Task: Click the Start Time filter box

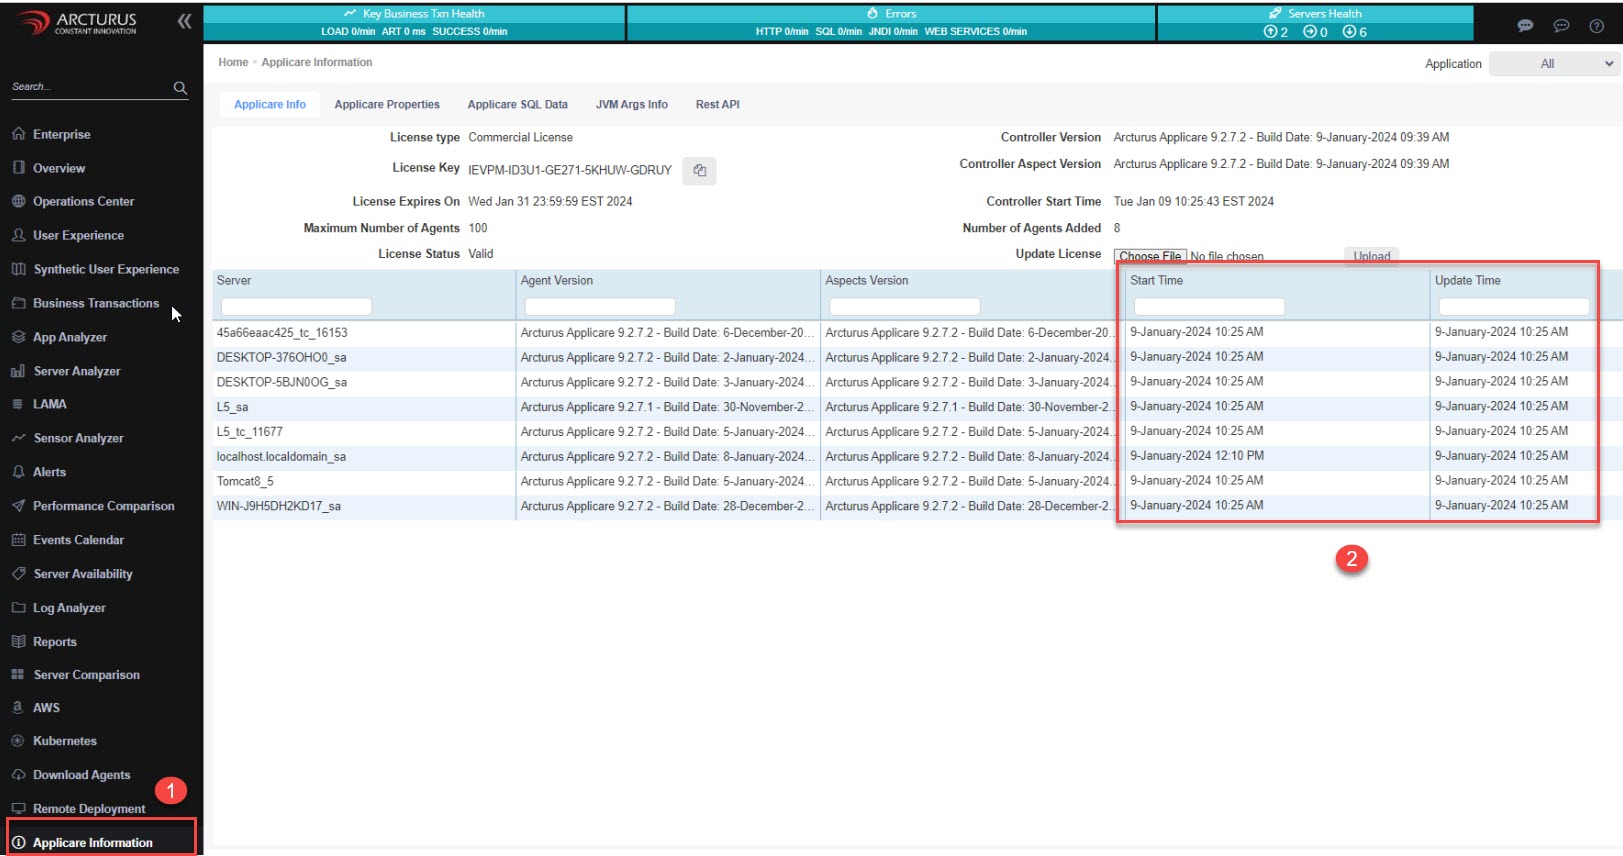Action: (1209, 306)
